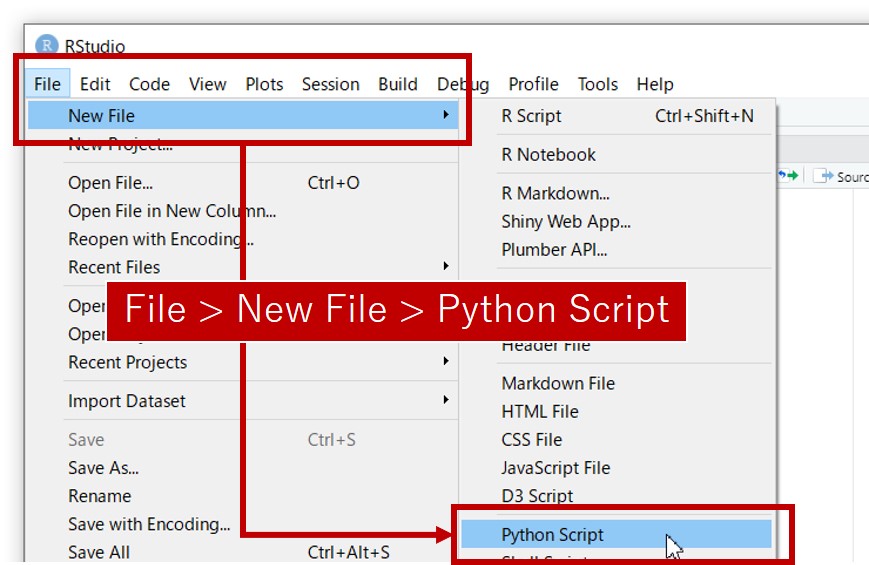Open the Edit menu
Viewport: 869px width, 565px height.
(x=95, y=84)
